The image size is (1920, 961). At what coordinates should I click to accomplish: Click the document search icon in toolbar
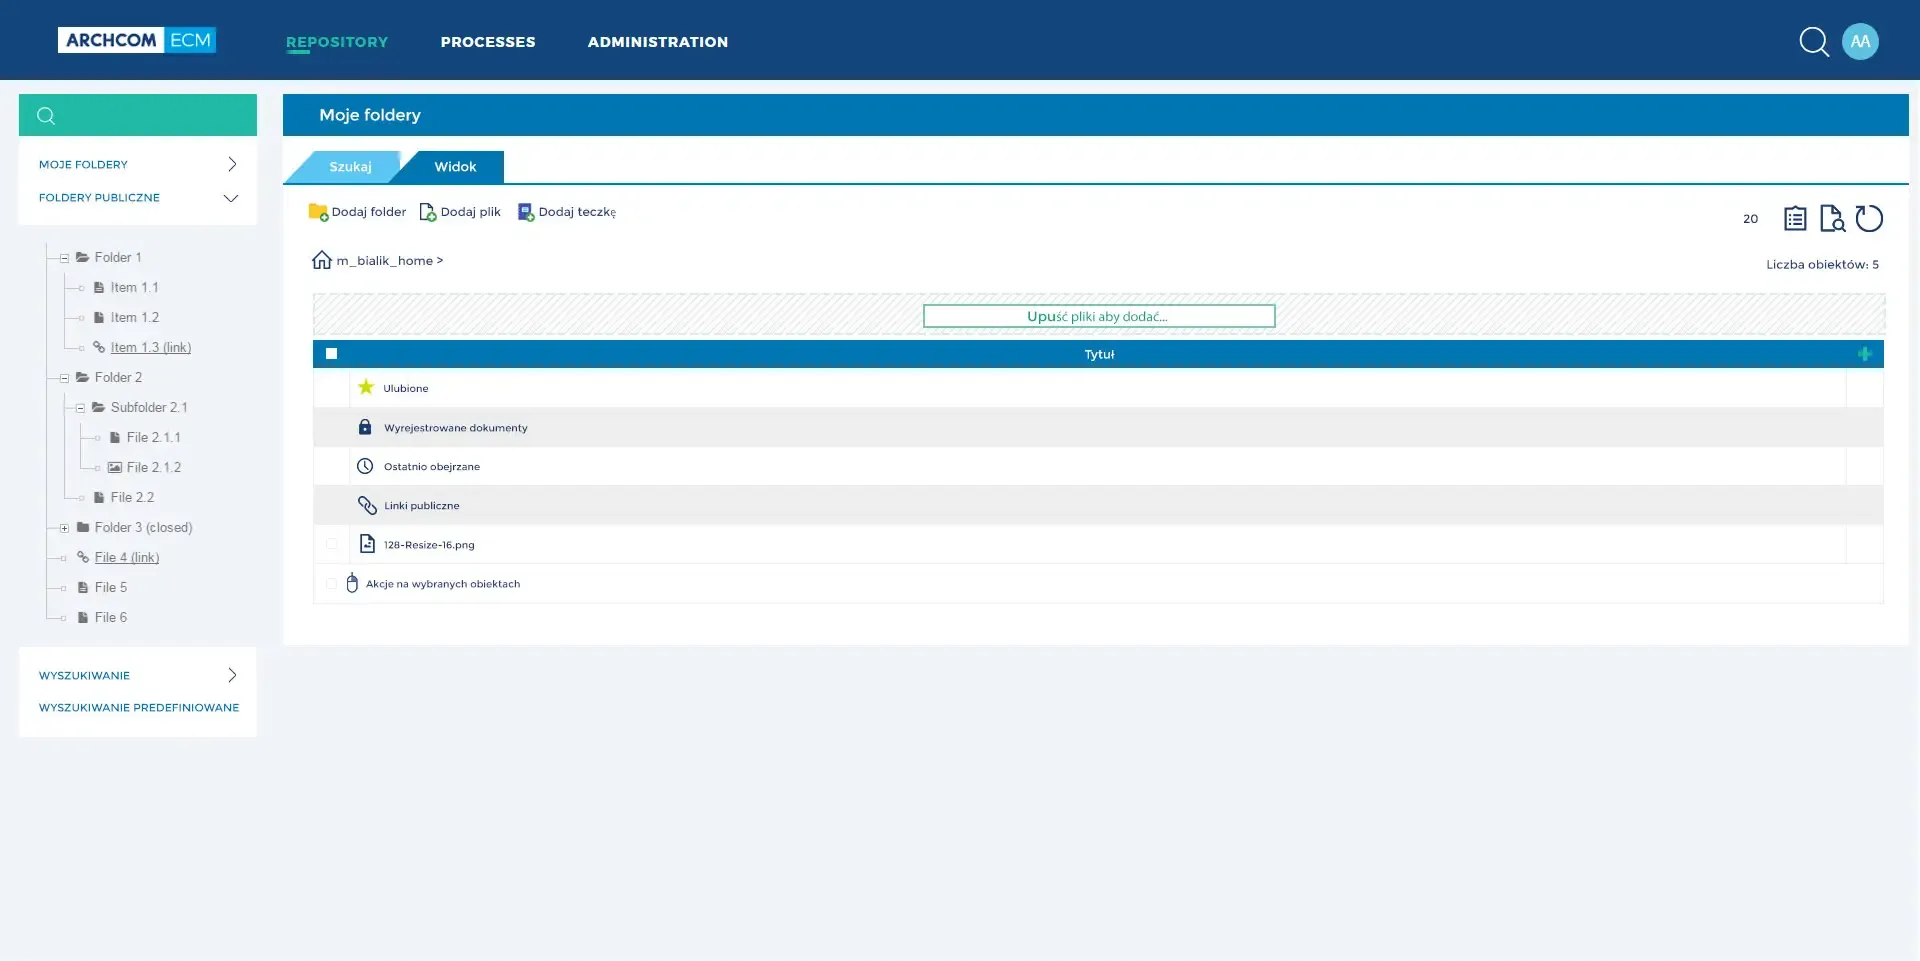point(1832,218)
